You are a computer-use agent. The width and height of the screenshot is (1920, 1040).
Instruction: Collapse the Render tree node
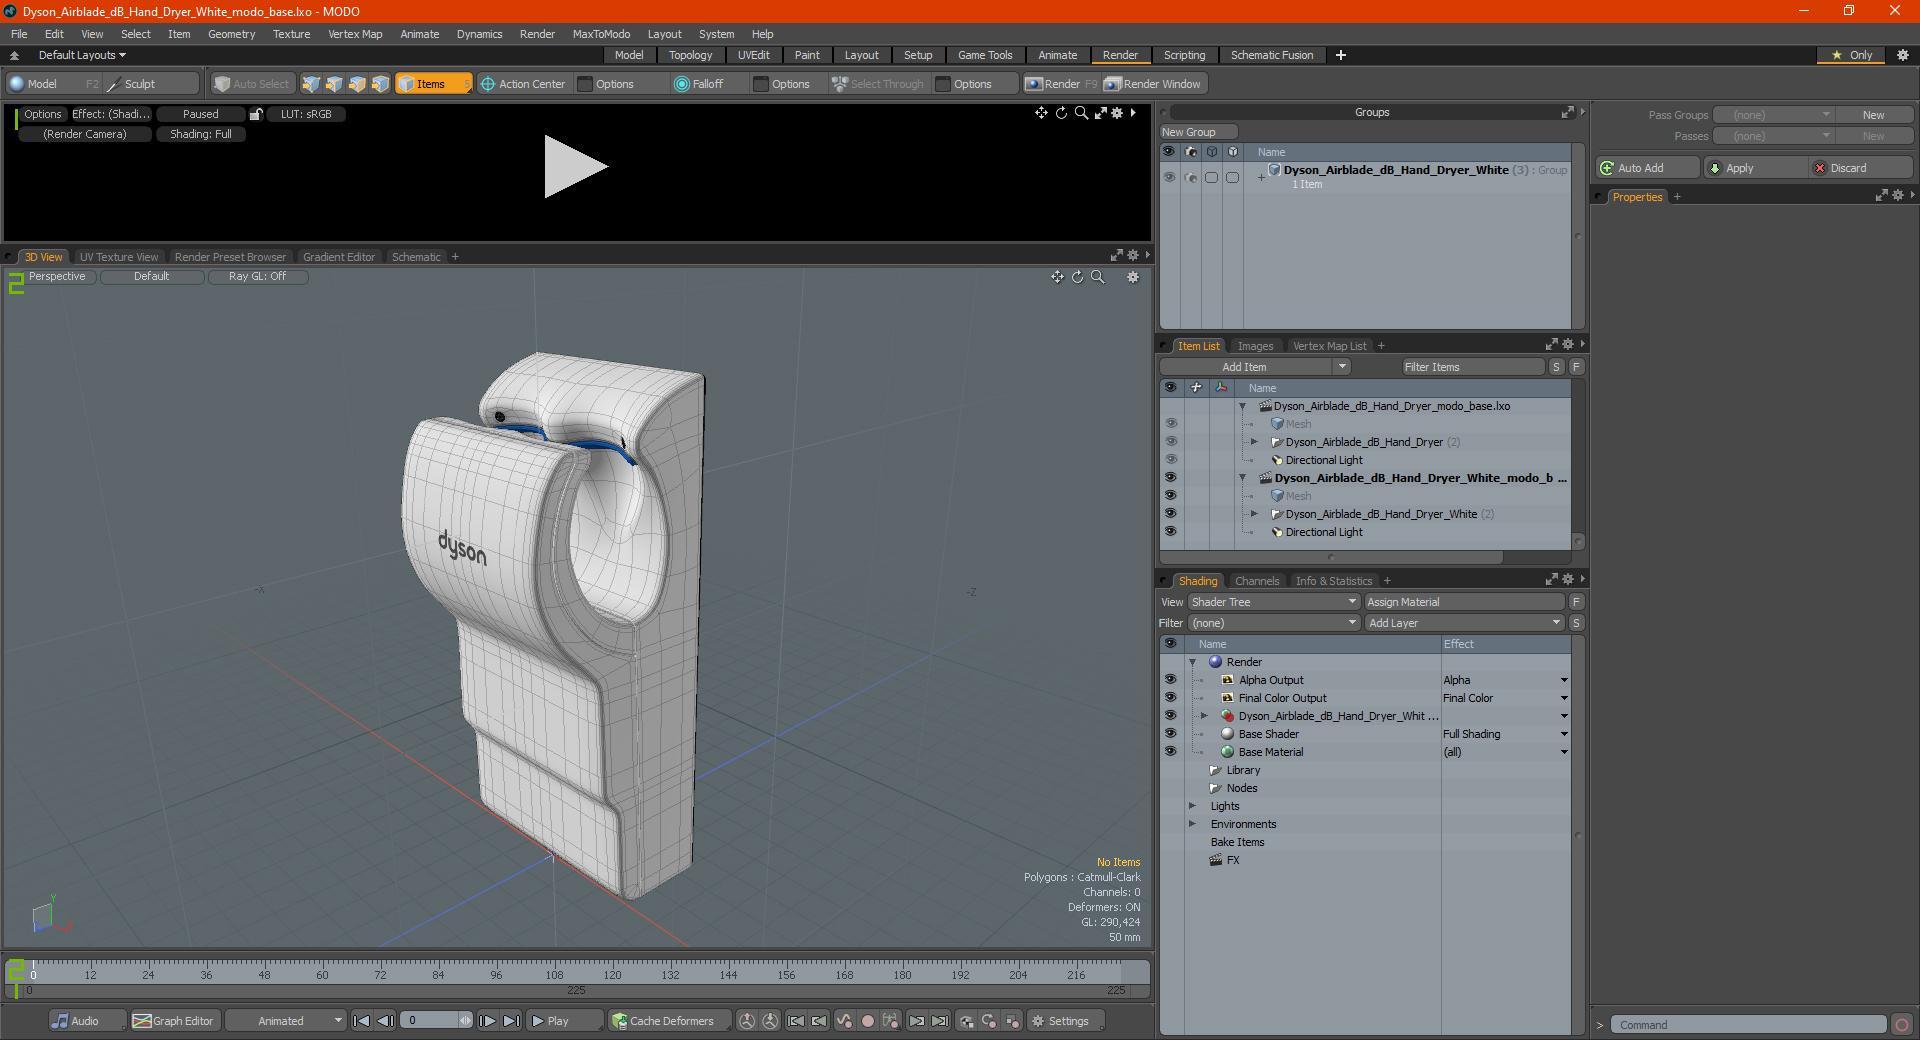pyautogui.click(x=1192, y=662)
